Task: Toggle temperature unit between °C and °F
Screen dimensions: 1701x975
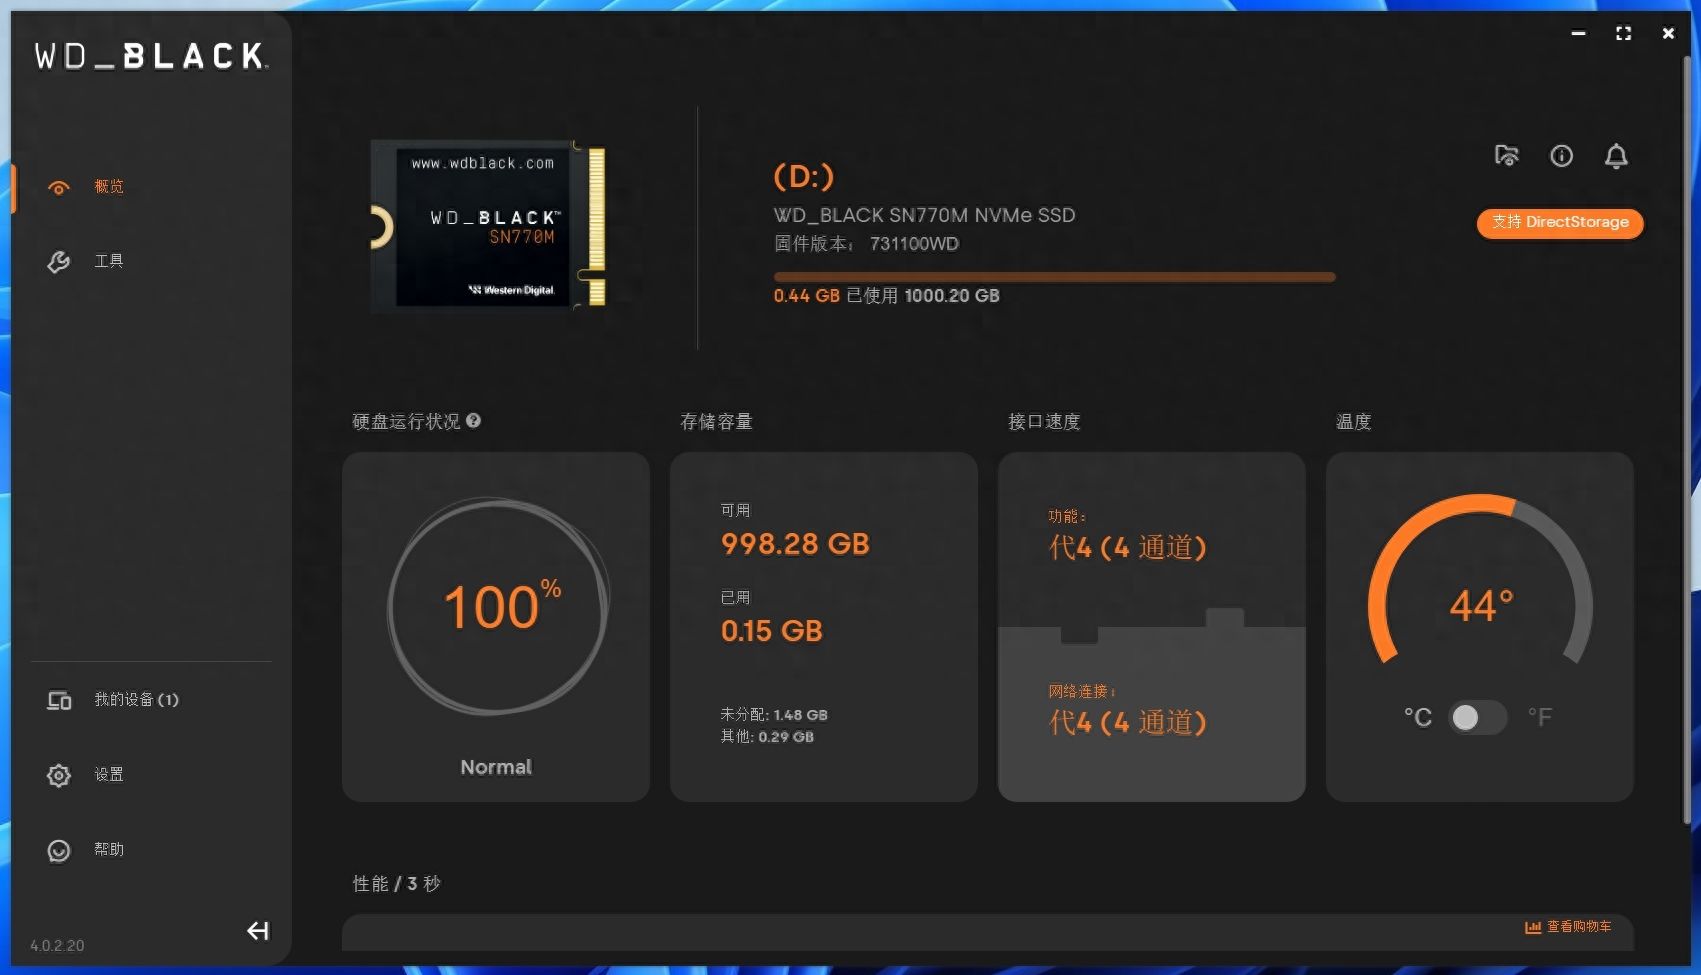Action: pos(1477,717)
